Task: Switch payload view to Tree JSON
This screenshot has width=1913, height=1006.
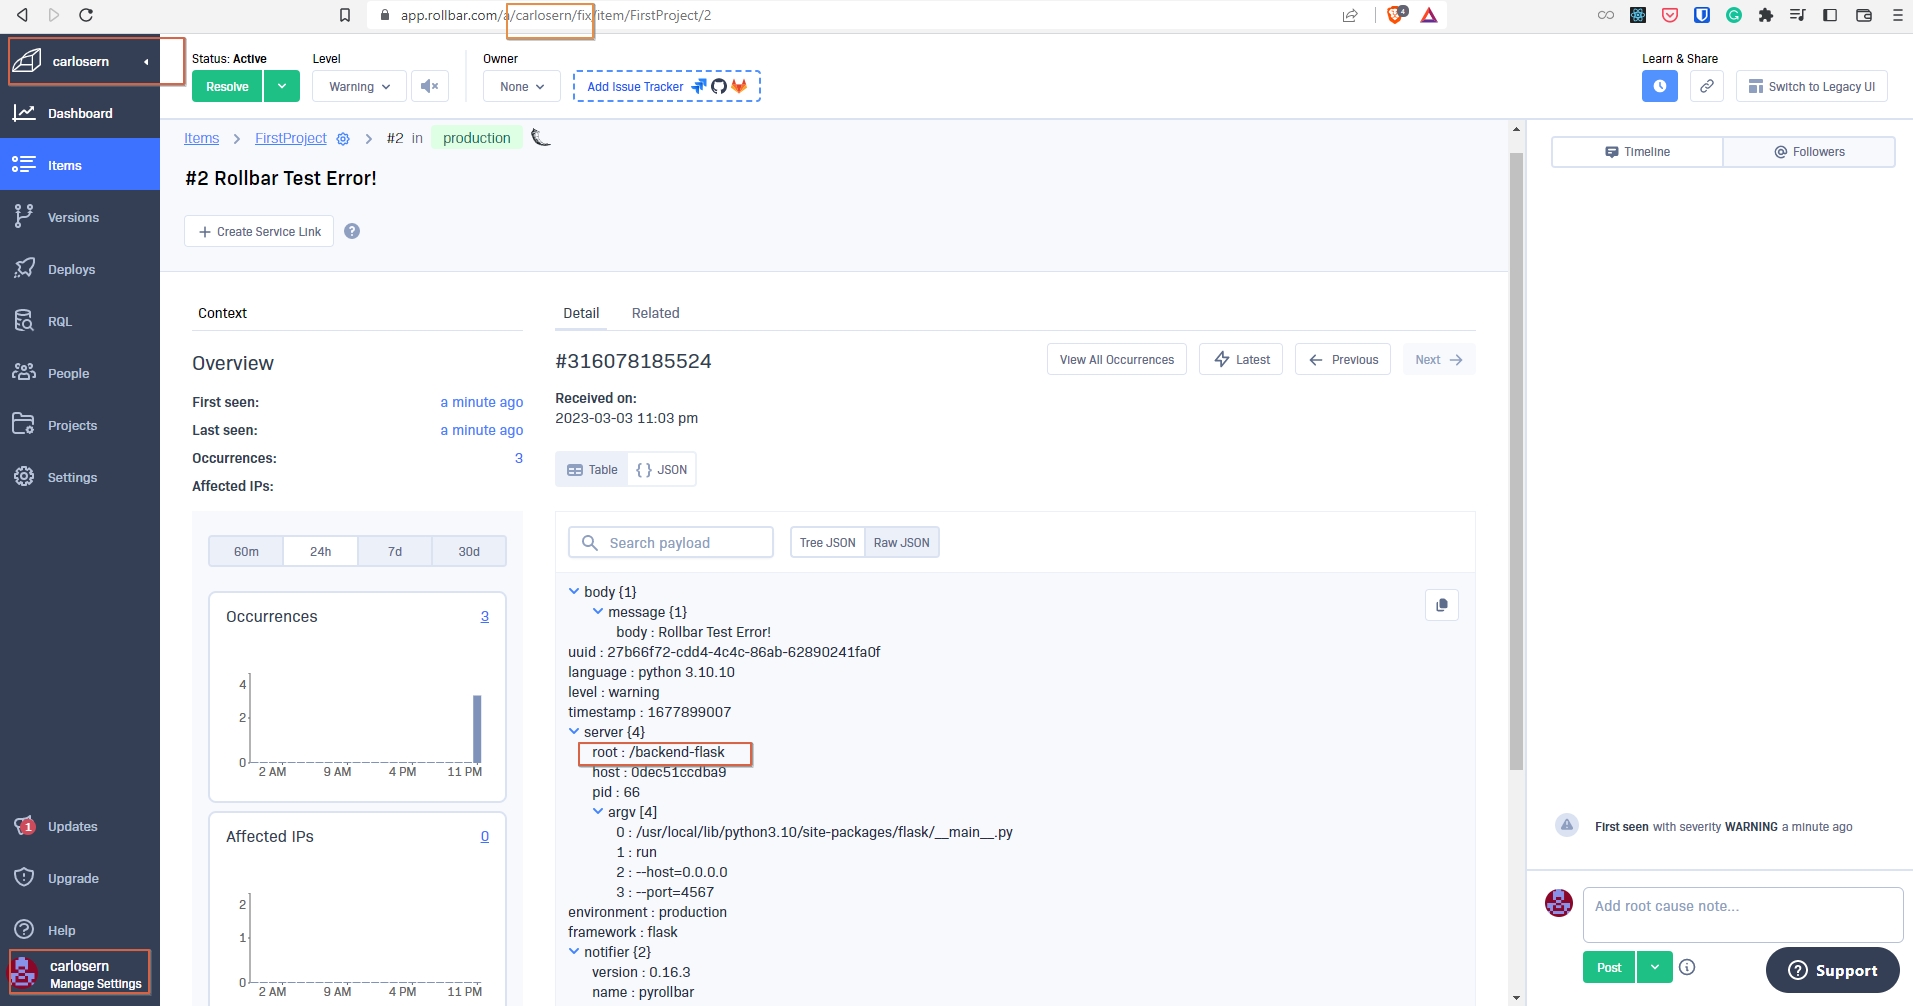Action: coord(826,542)
